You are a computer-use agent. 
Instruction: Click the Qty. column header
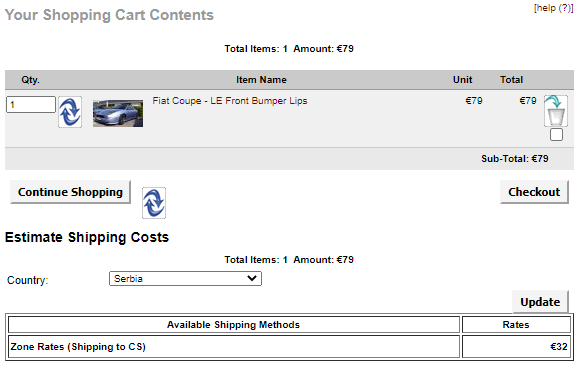[x=30, y=80]
